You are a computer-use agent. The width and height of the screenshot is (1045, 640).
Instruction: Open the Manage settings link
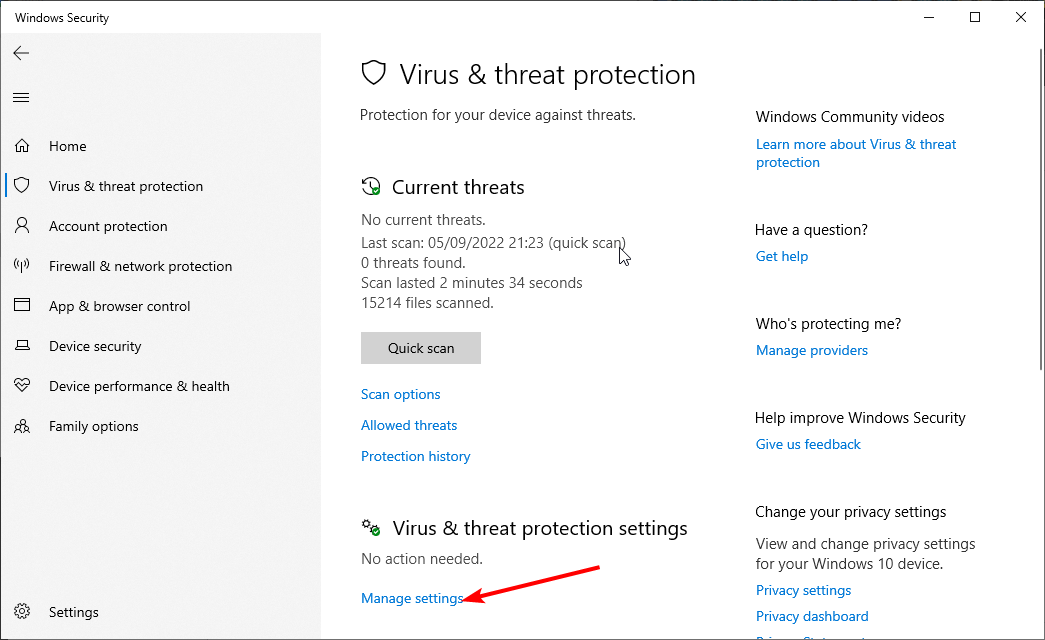[412, 598]
